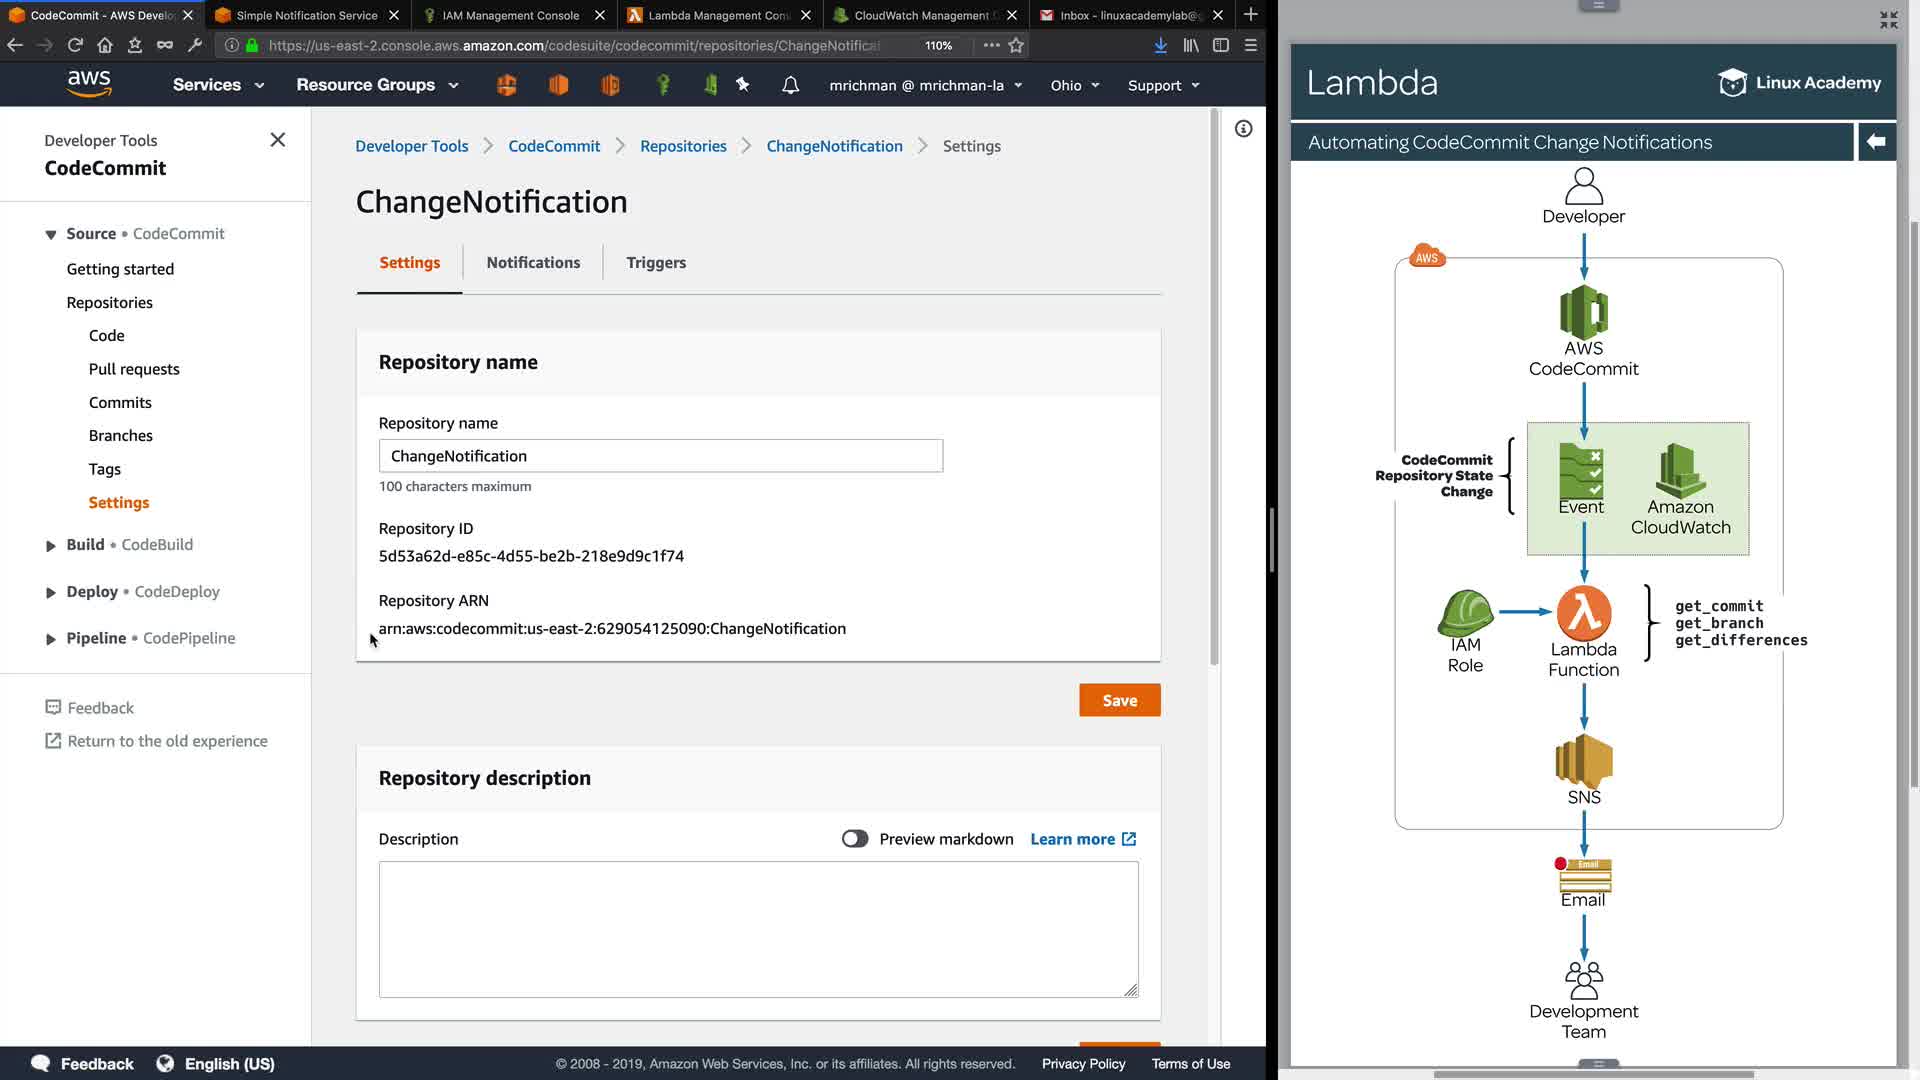Click the info circle icon beside page
Screen dimensions: 1920x1080
coord(1243,129)
